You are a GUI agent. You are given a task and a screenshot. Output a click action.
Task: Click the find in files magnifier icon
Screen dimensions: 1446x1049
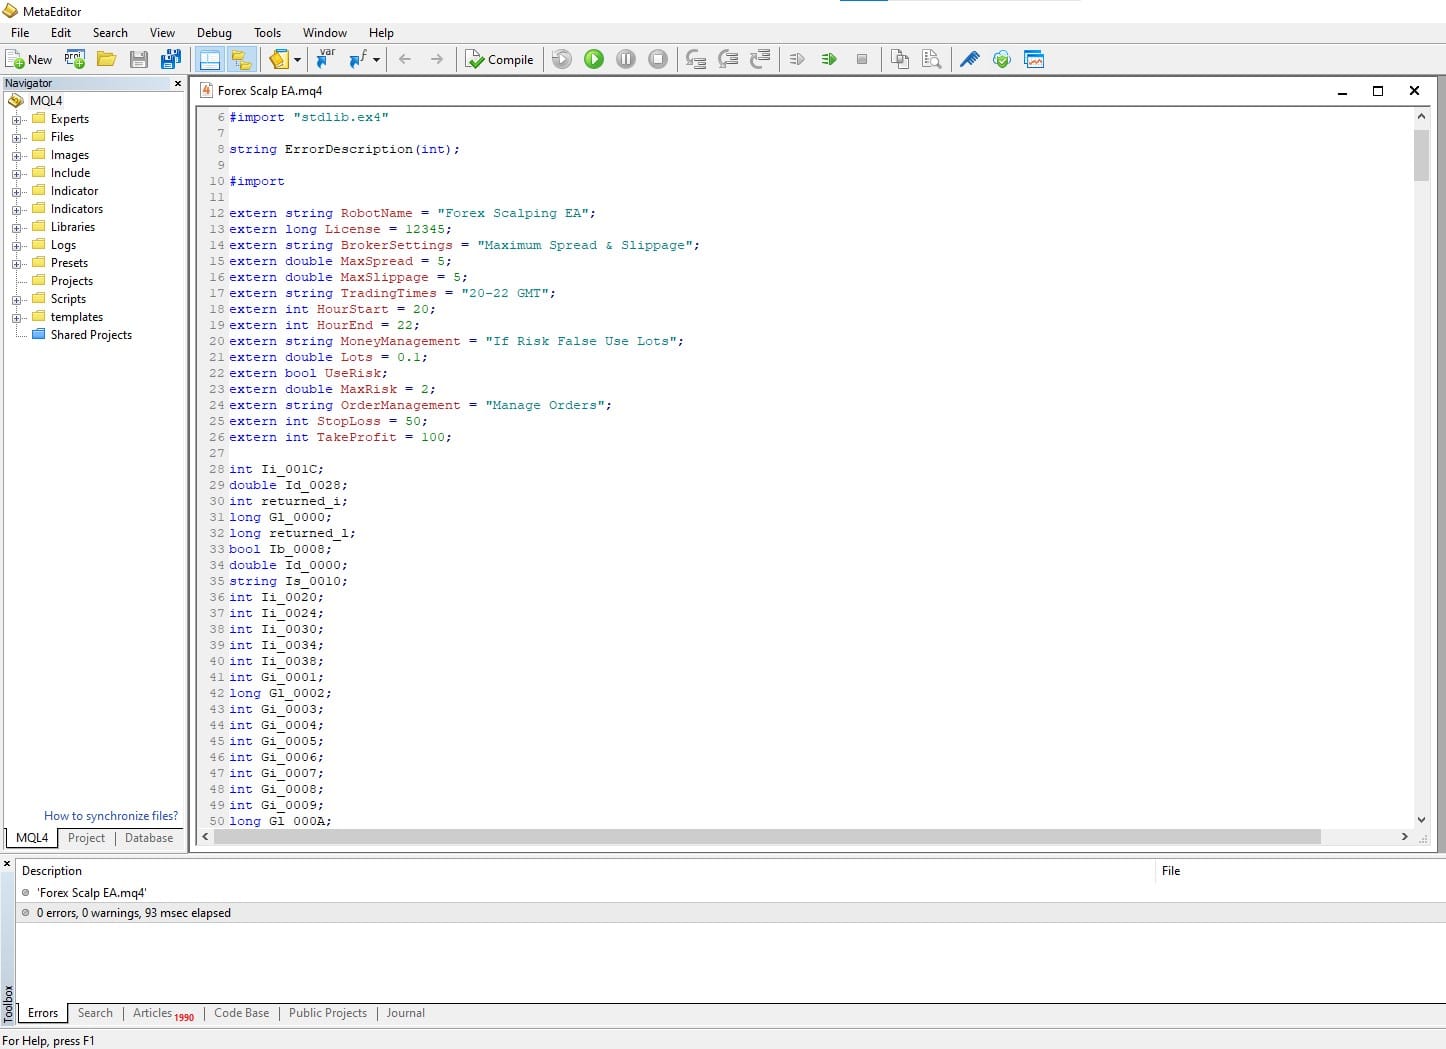(x=932, y=60)
